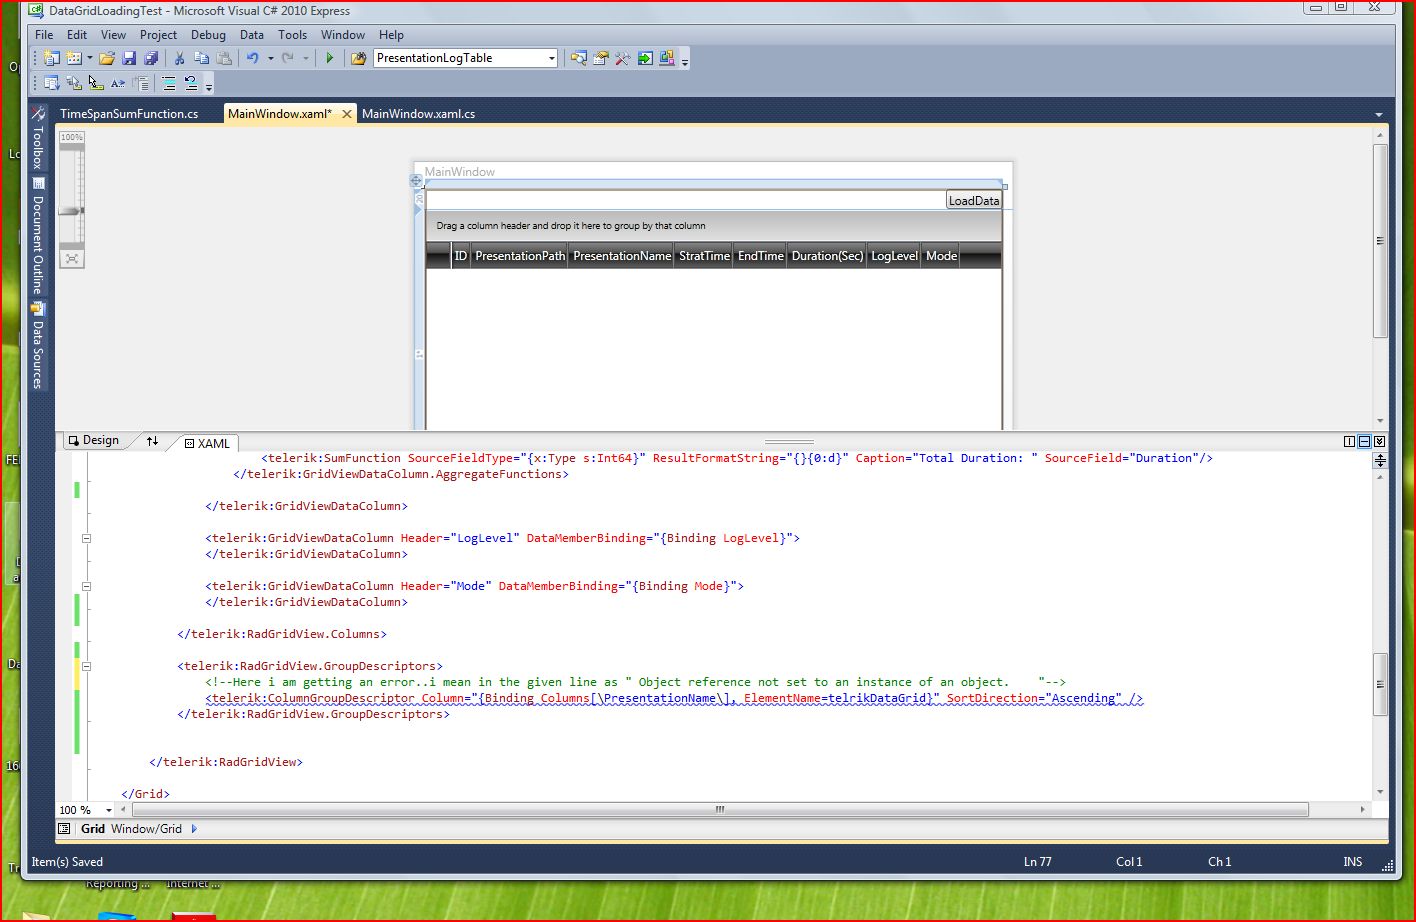Open the Document Outline side panel tab

click(x=38, y=236)
